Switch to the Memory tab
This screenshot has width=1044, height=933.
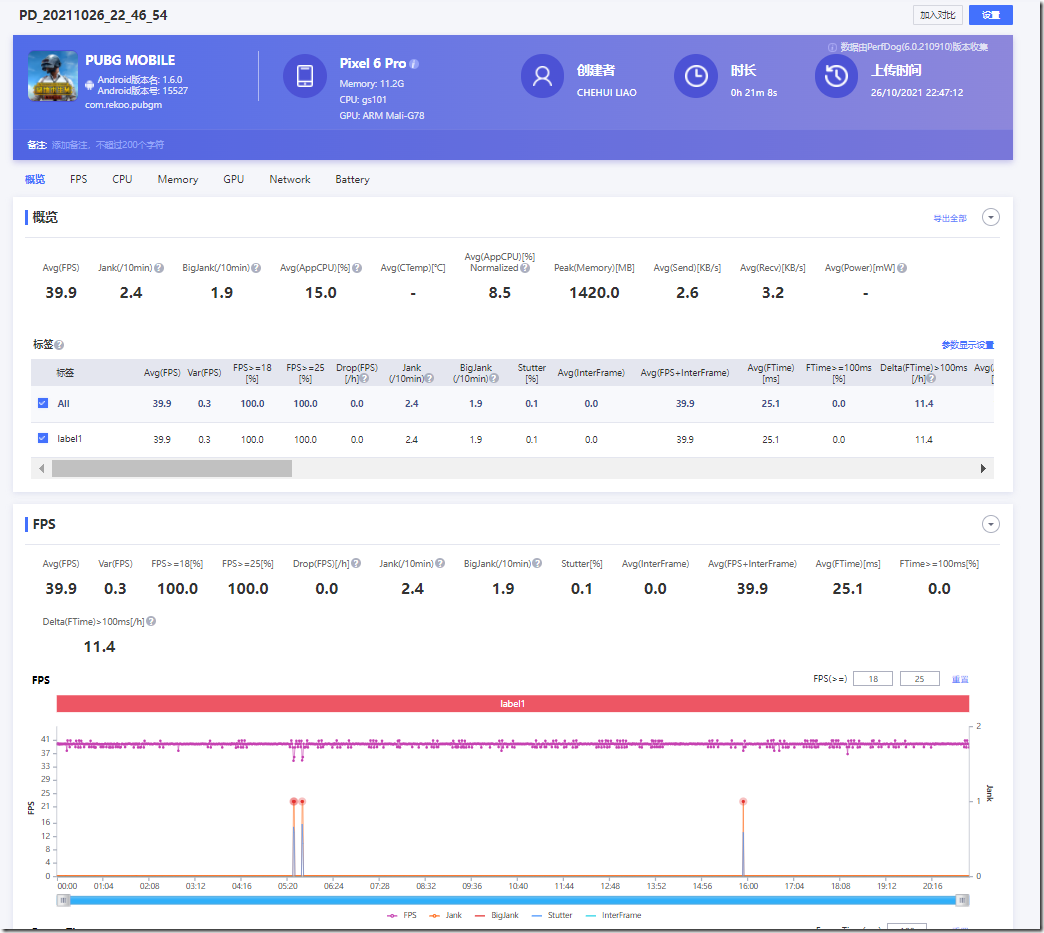178,180
